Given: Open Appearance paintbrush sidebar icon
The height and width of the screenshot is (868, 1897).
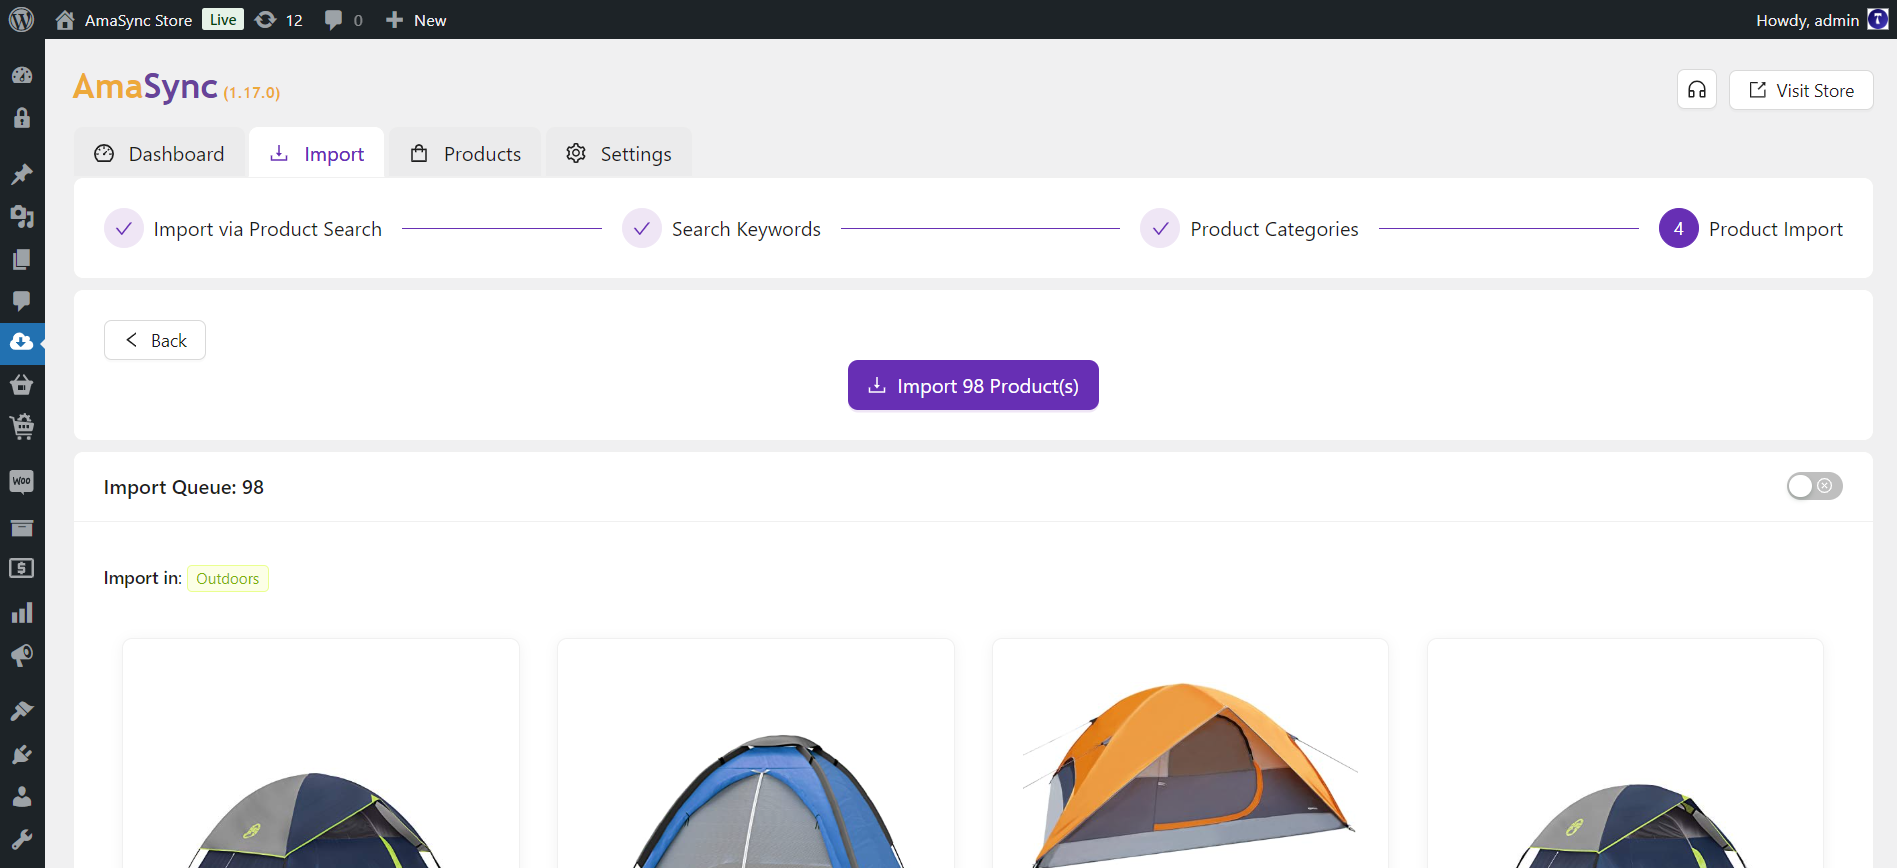Looking at the screenshot, I should [x=22, y=711].
